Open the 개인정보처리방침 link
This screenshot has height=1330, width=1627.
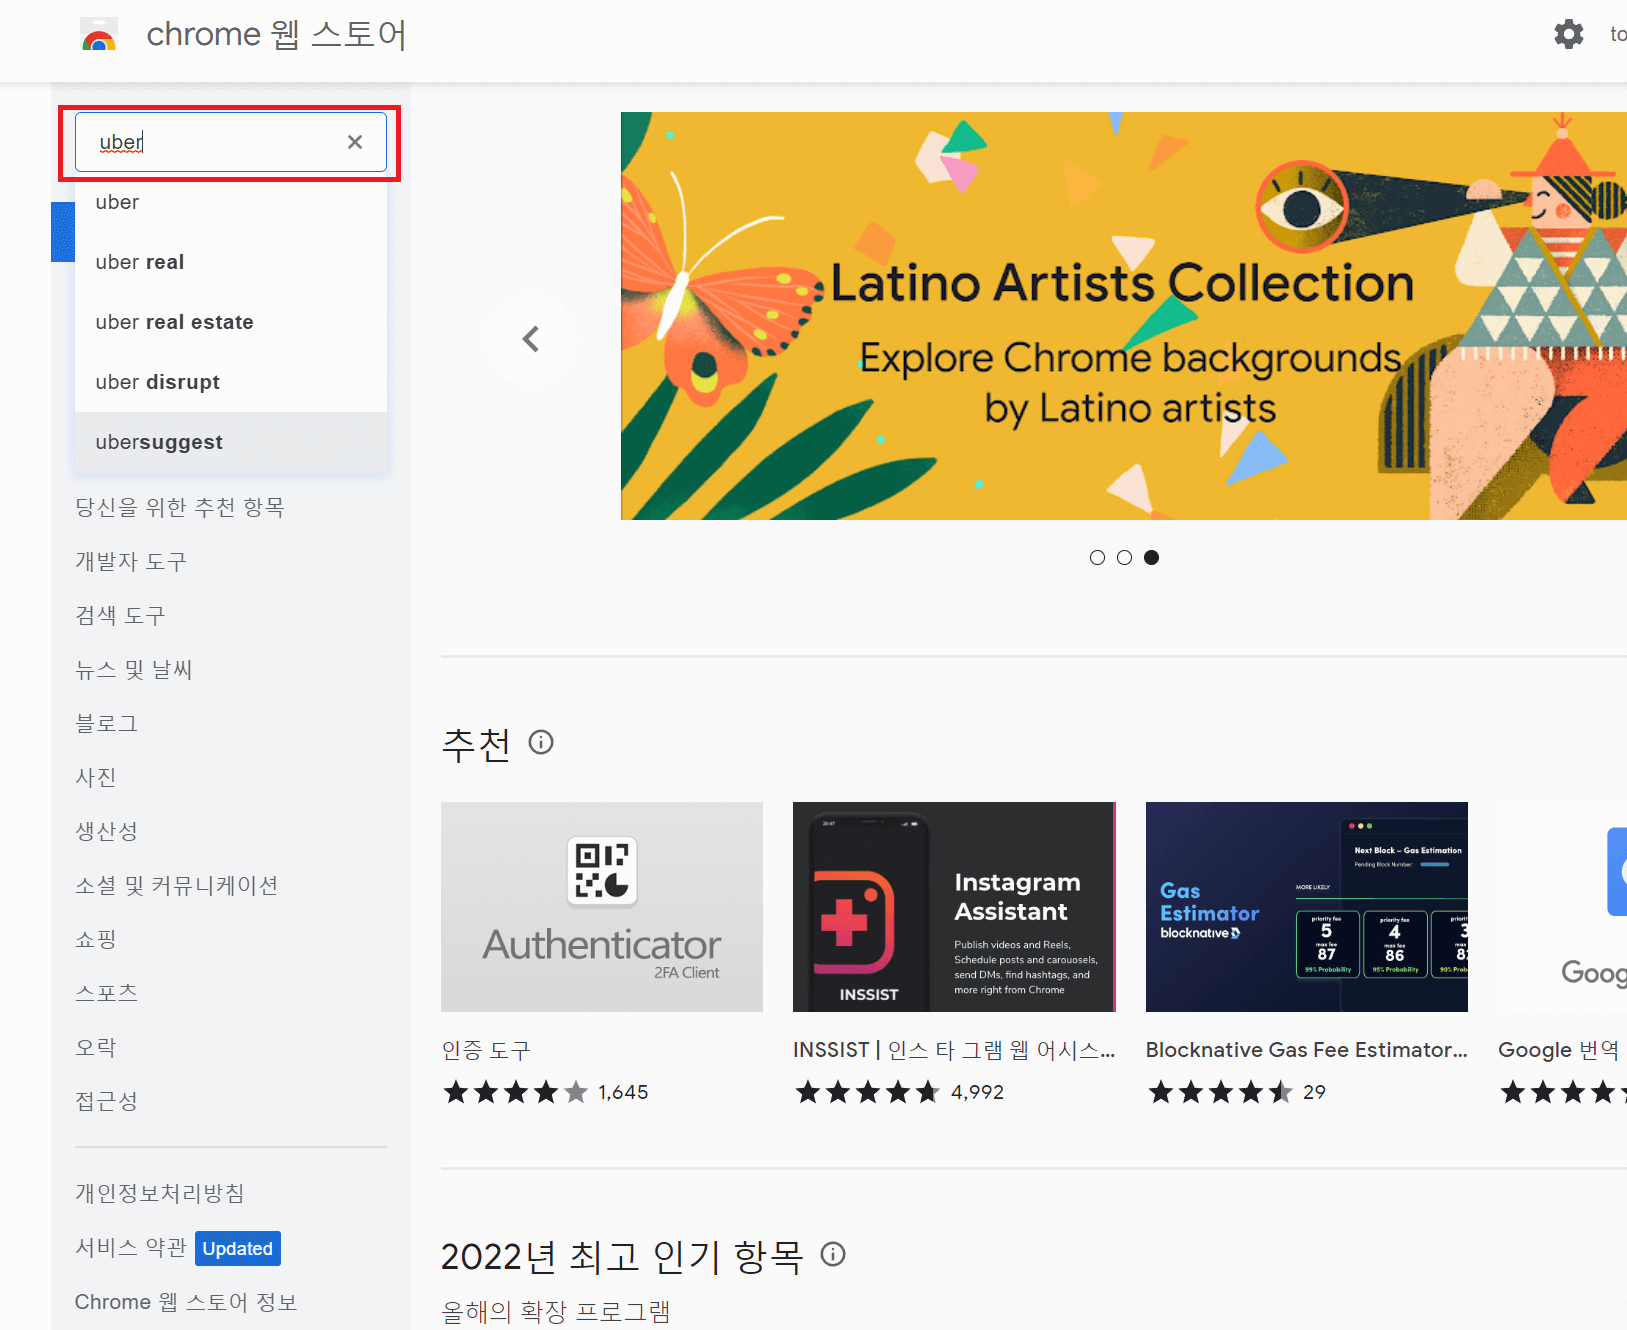pyautogui.click(x=160, y=1194)
